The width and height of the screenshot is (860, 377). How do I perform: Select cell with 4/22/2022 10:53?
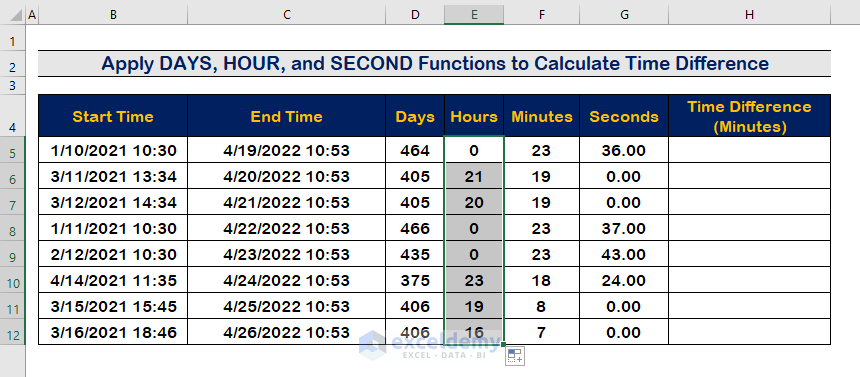(286, 228)
